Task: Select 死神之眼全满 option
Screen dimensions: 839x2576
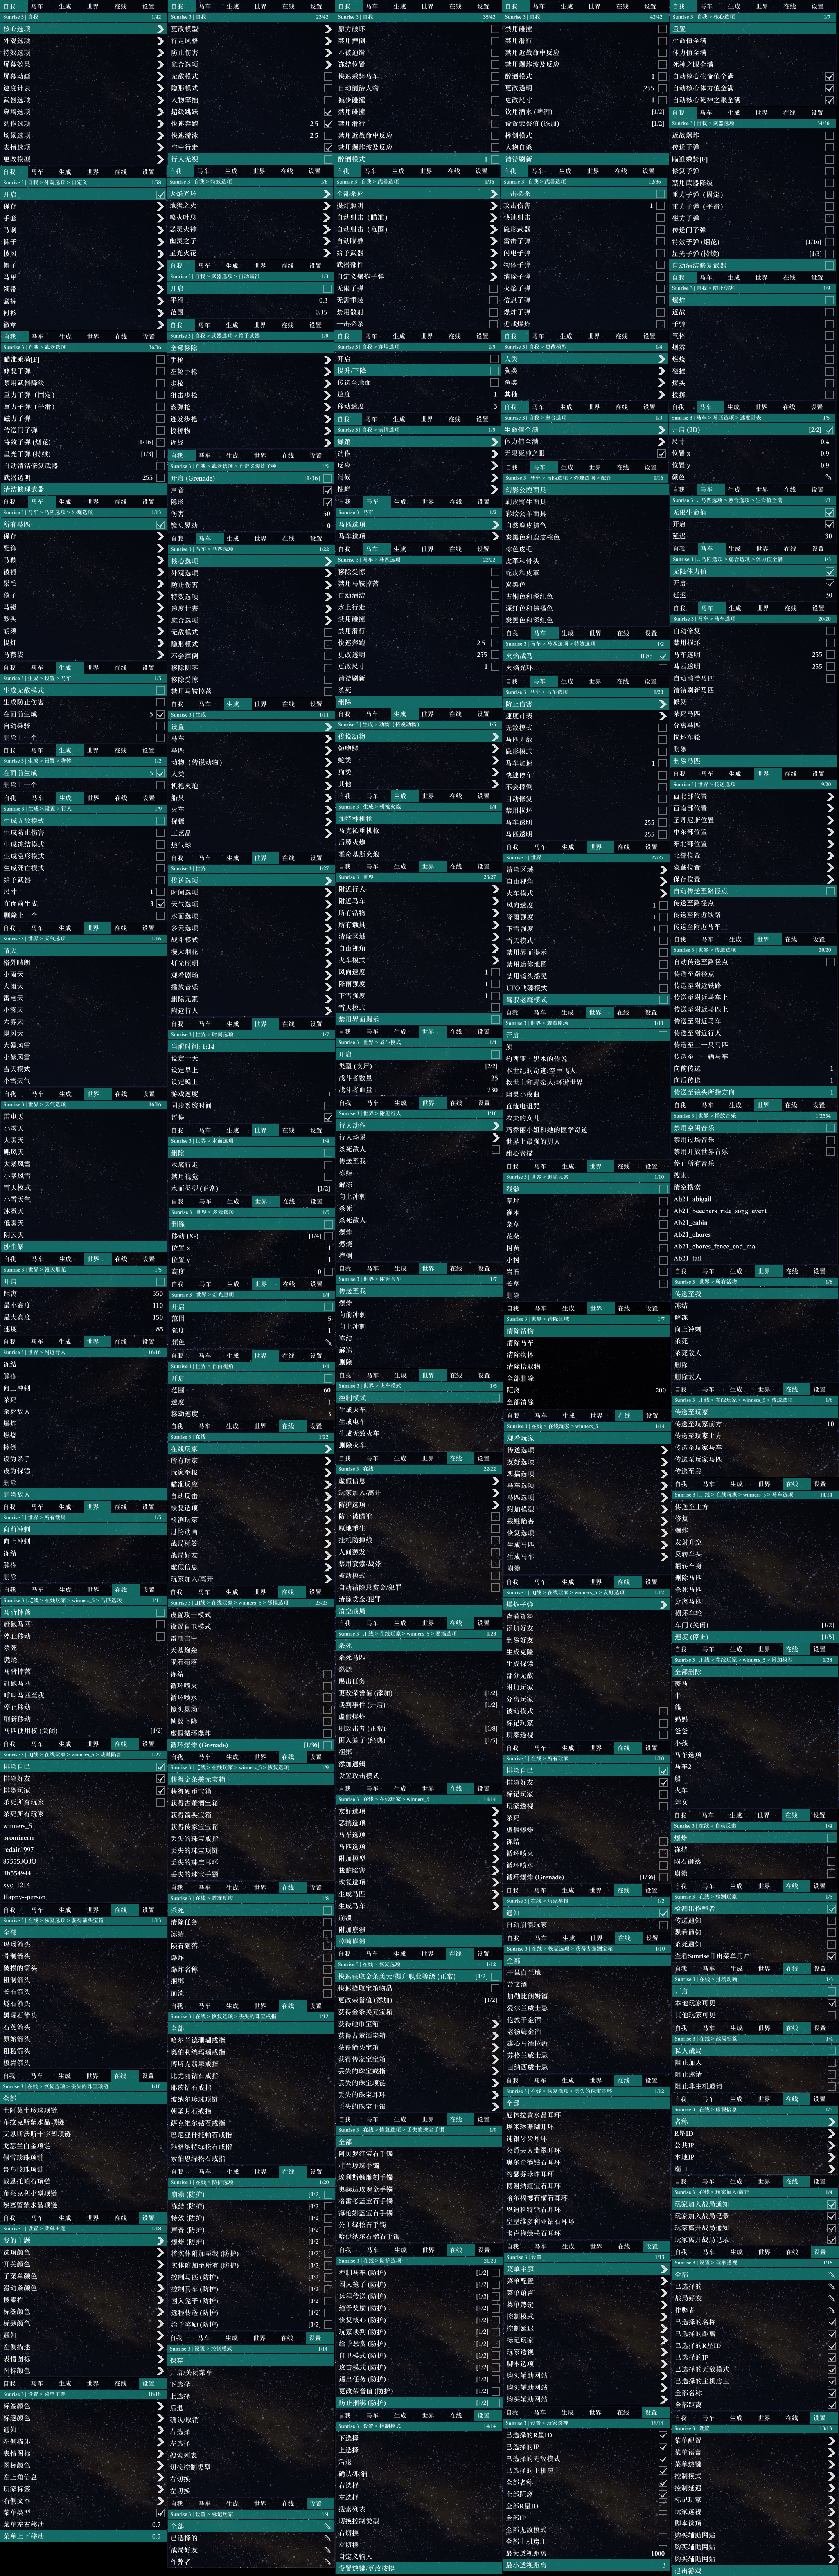Action: pyautogui.click(x=754, y=64)
